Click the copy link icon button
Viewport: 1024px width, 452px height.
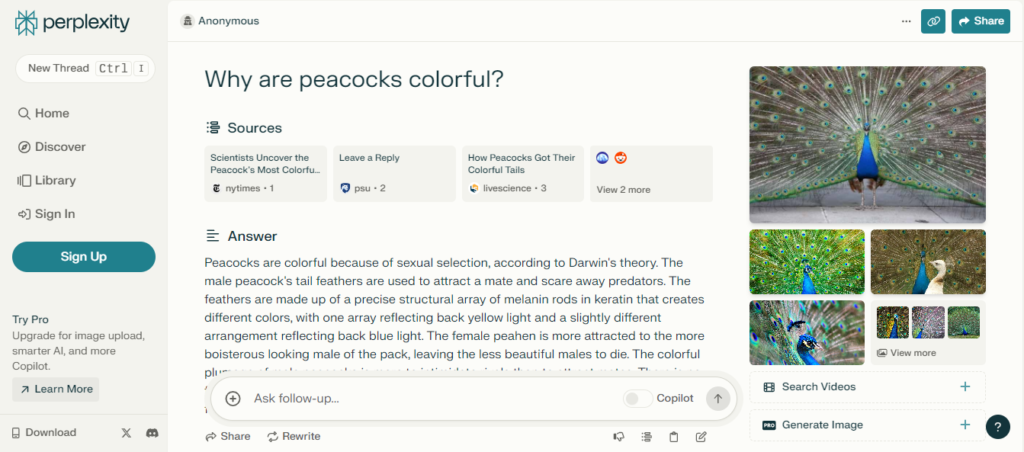pyautogui.click(x=933, y=20)
